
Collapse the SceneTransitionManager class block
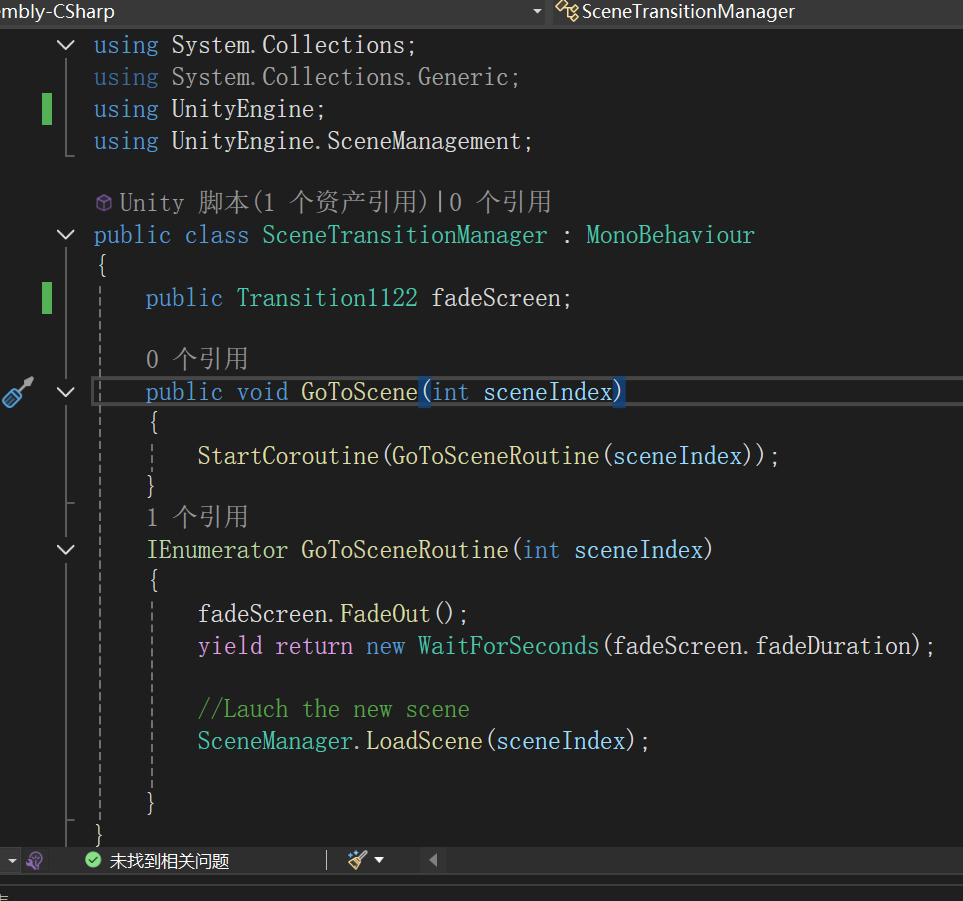pyautogui.click(x=66, y=235)
